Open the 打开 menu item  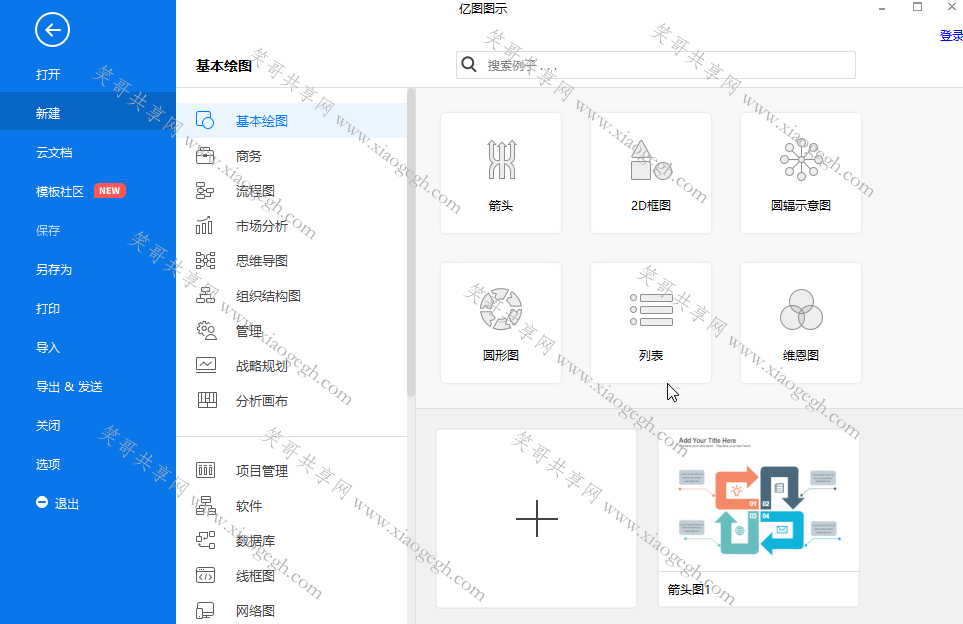coord(48,74)
